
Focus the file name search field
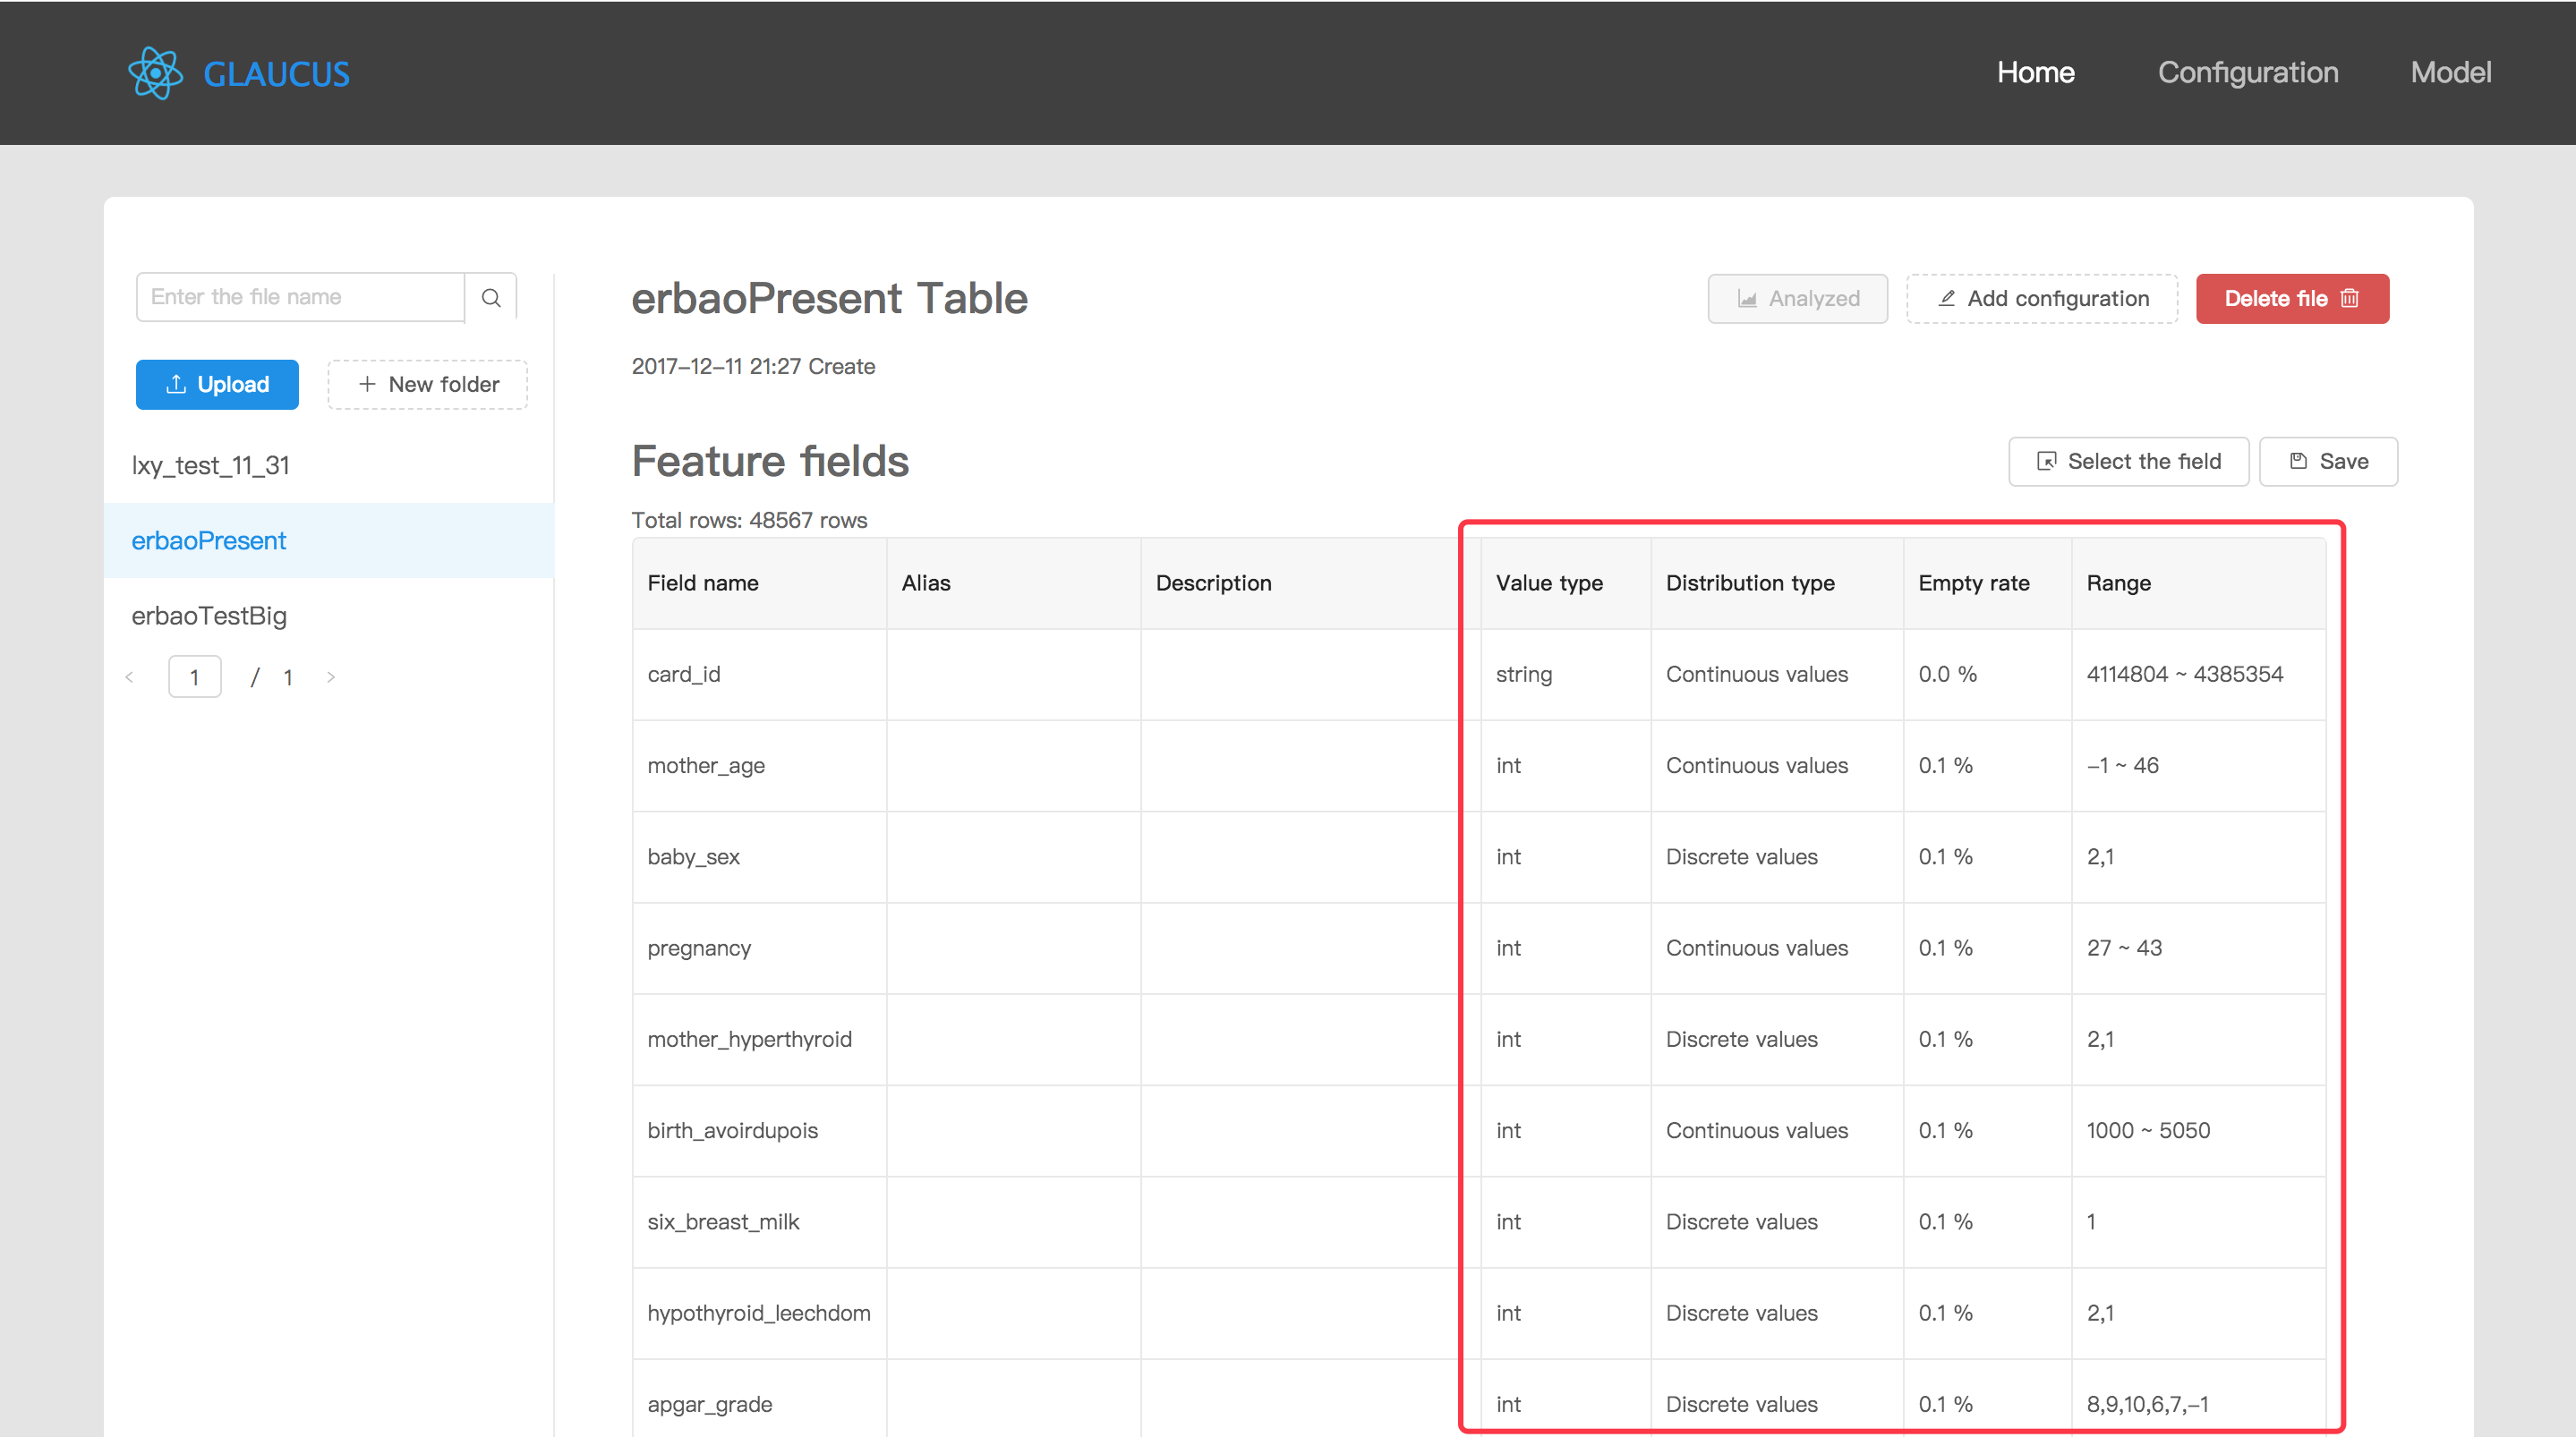[x=300, y=297]
